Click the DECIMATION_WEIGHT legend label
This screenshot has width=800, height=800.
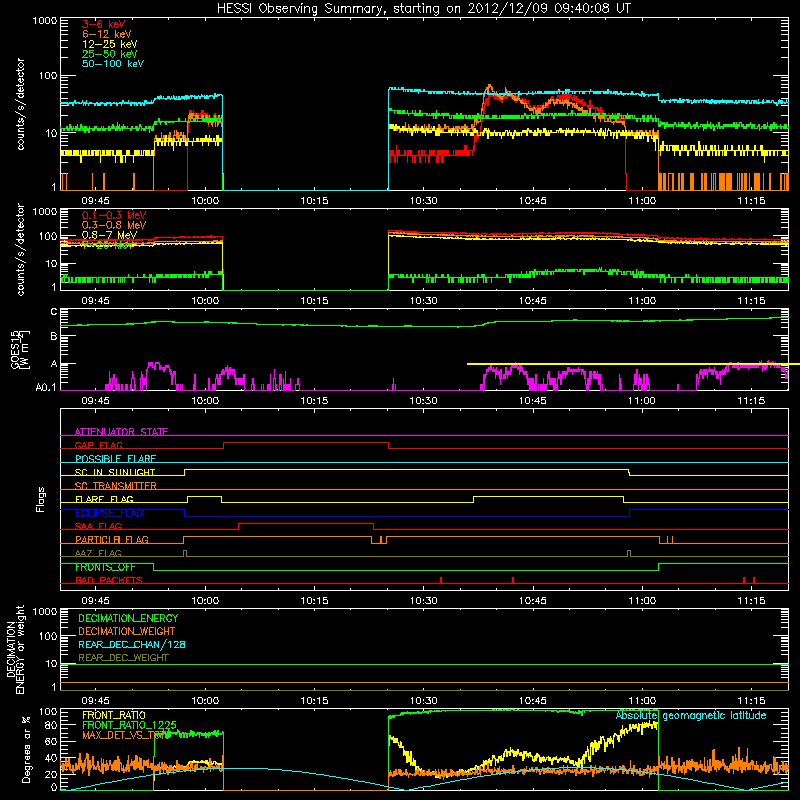[x=127, y=631]
